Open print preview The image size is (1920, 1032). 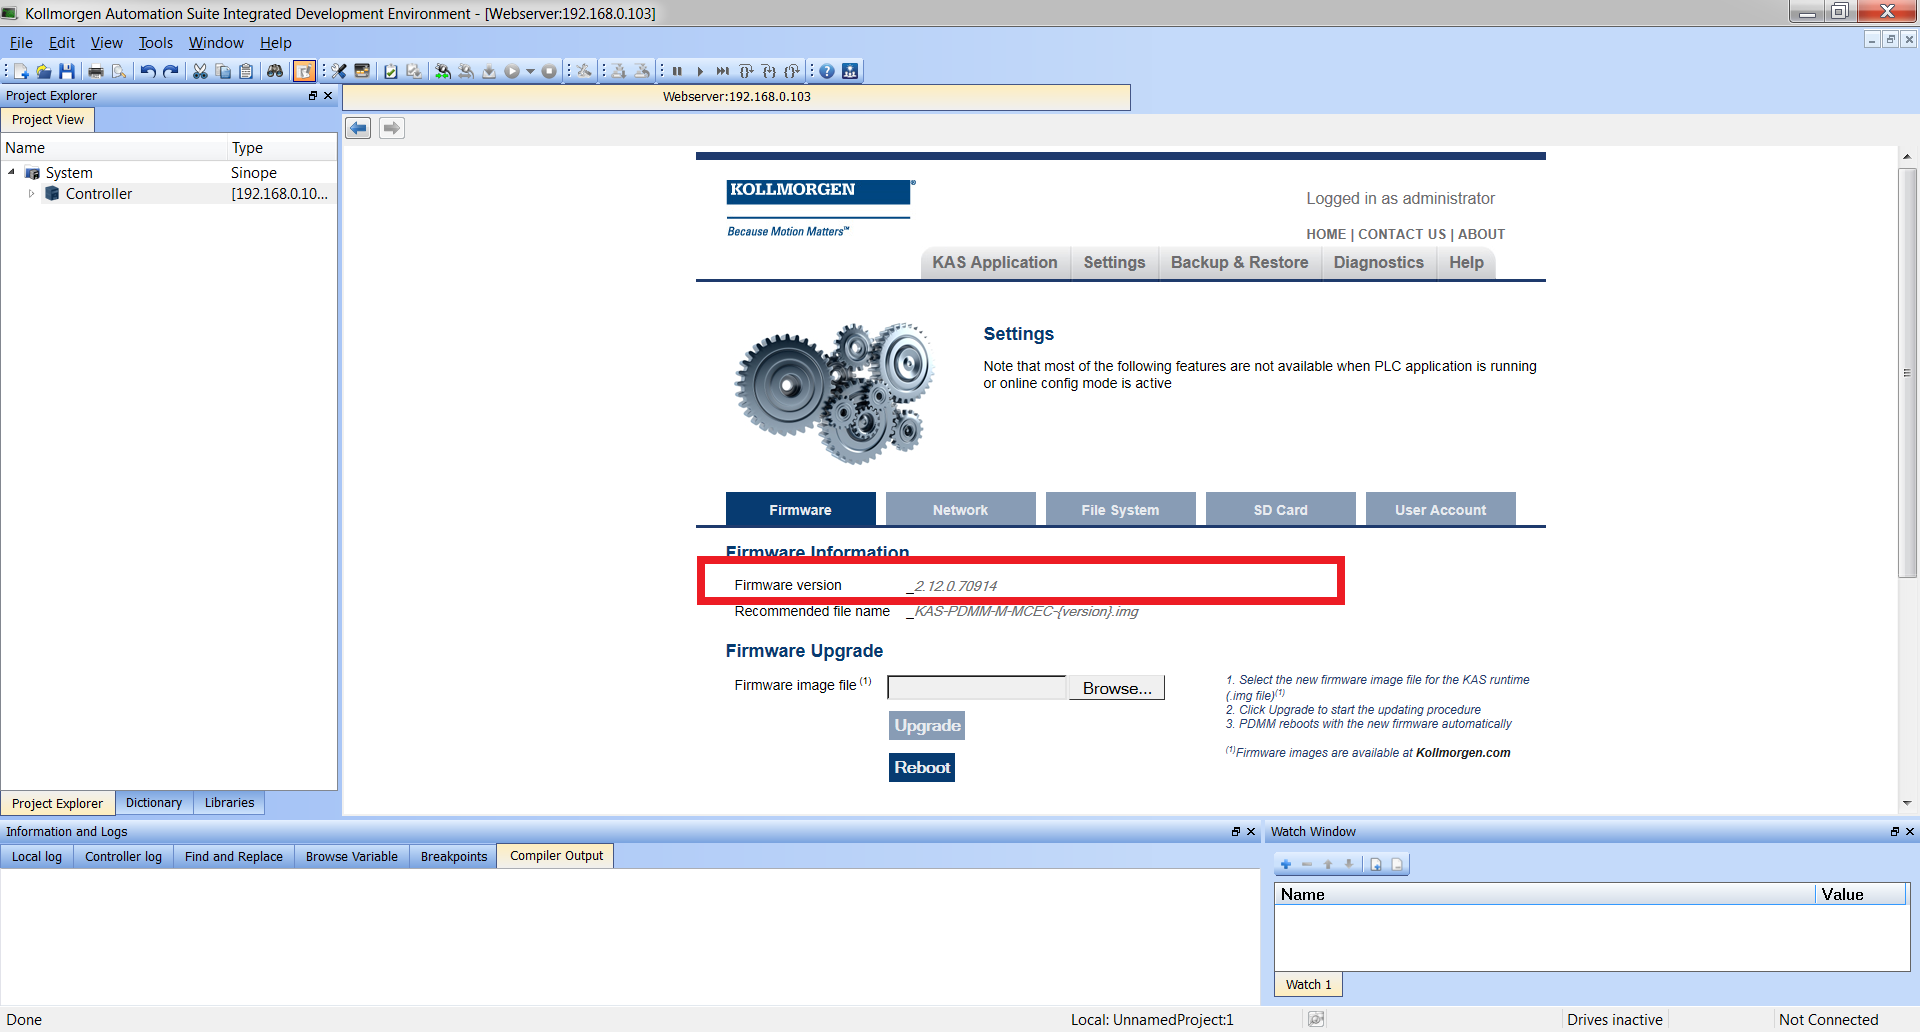(x=119, y=71)
